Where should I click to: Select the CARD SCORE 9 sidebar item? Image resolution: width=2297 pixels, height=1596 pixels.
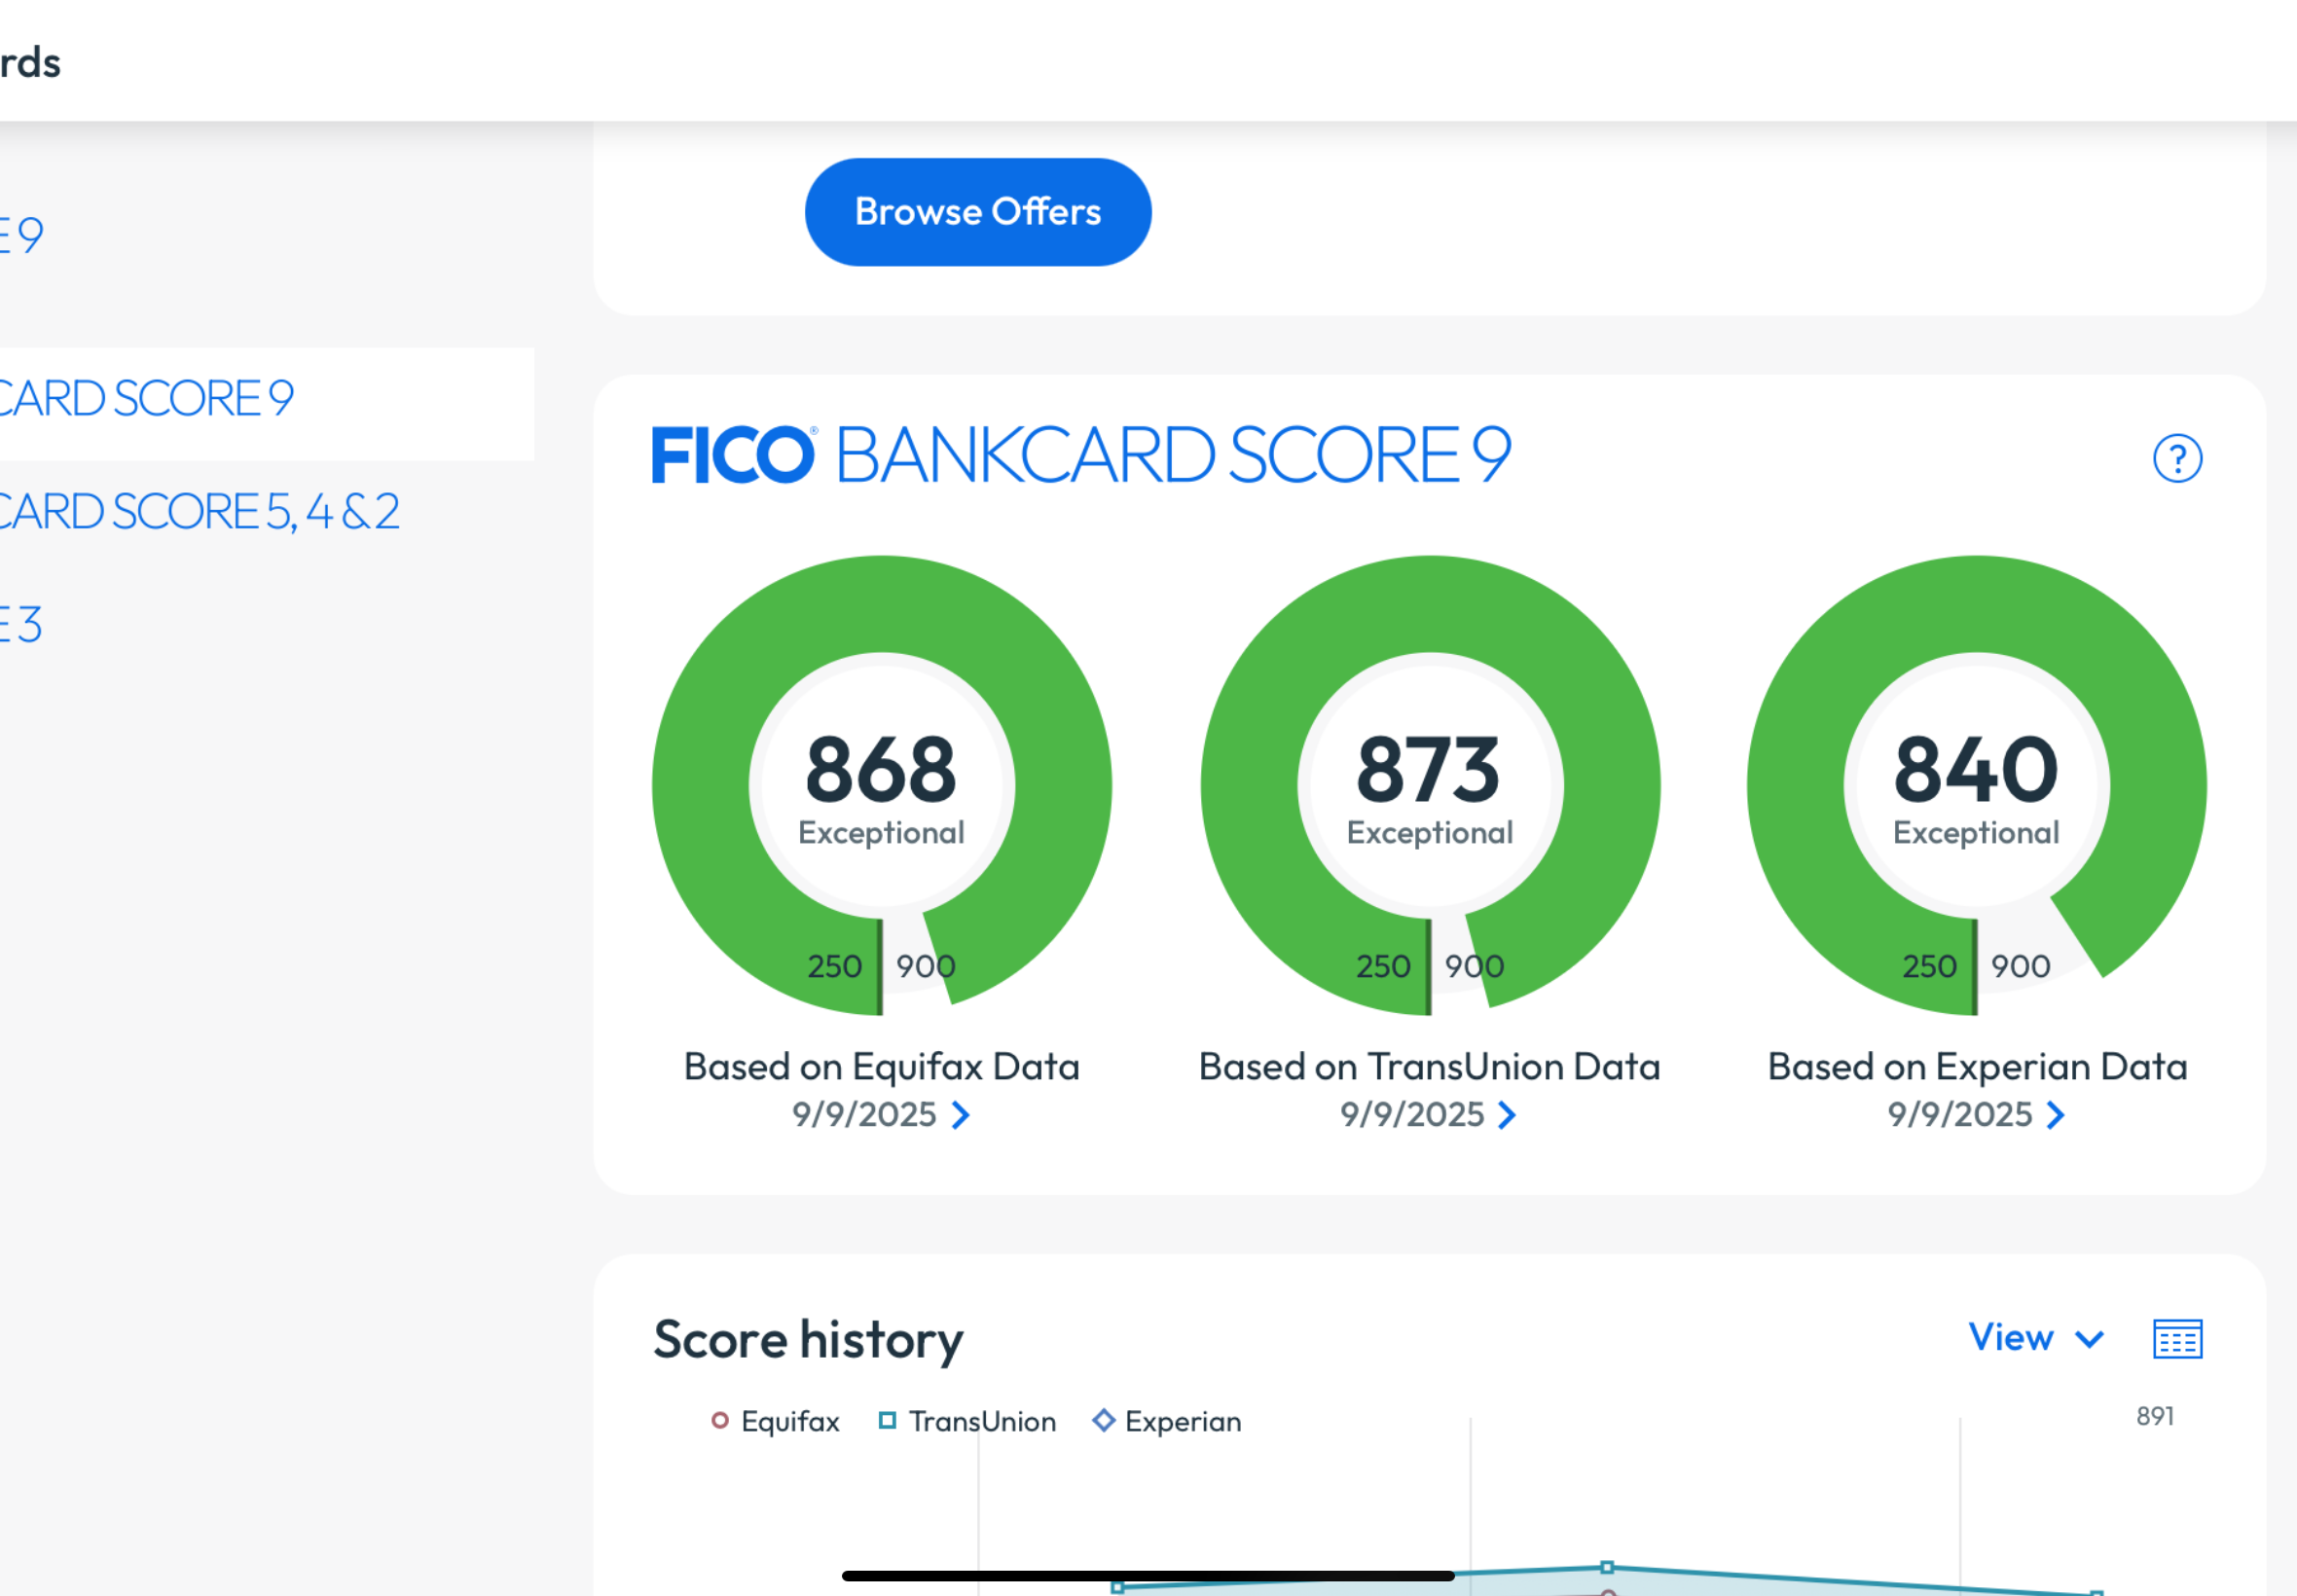(x=266, y=403)
